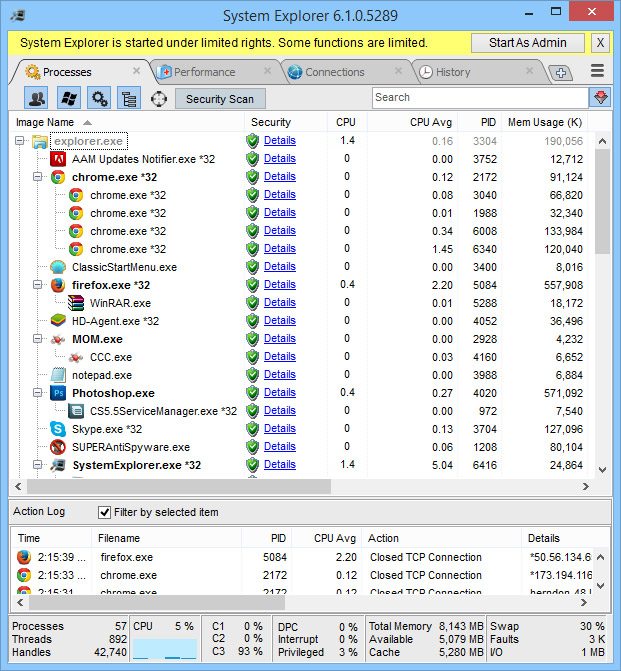The width and height of the screenshot is (621, 671).
Task: Click the firefox.exe process icon
Action: 58,285
